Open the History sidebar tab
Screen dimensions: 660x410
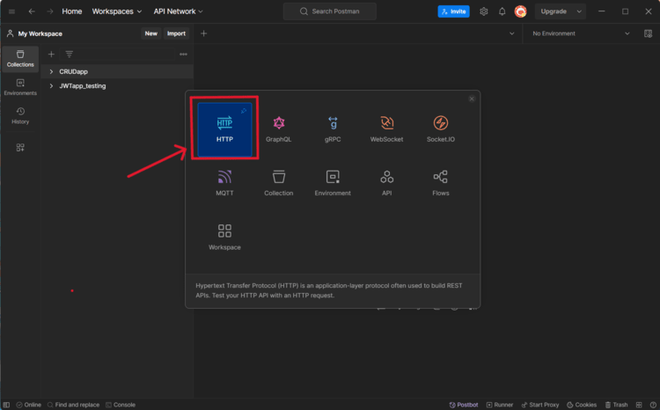click(20, 116)
